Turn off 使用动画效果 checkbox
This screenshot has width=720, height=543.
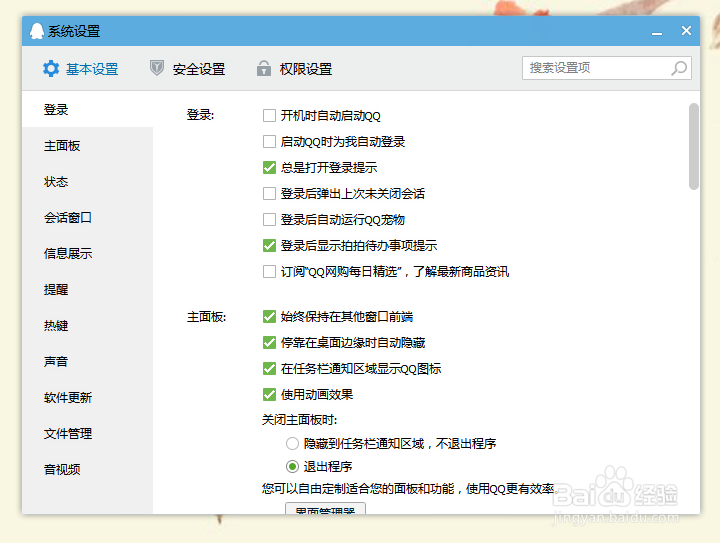[x=270, y=394]
